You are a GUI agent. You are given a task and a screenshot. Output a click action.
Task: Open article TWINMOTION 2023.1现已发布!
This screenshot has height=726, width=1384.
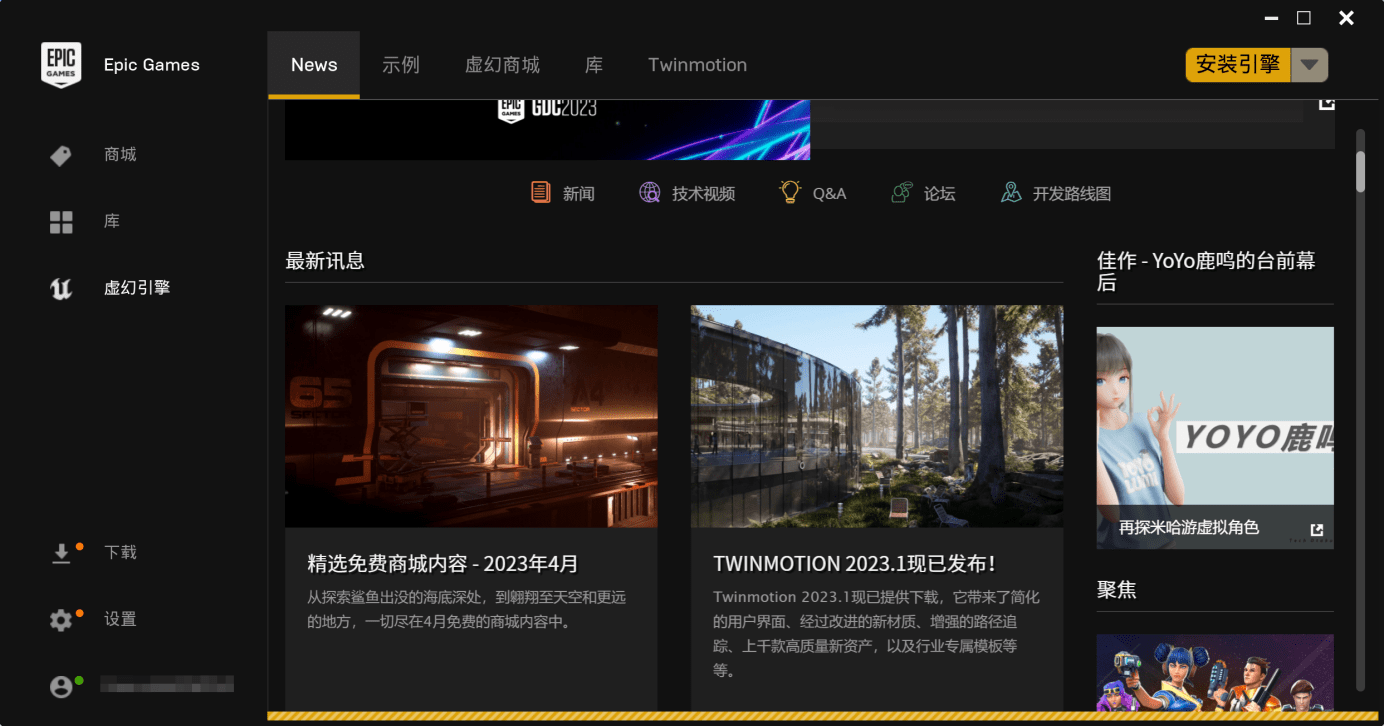click(x=855, y=564)
